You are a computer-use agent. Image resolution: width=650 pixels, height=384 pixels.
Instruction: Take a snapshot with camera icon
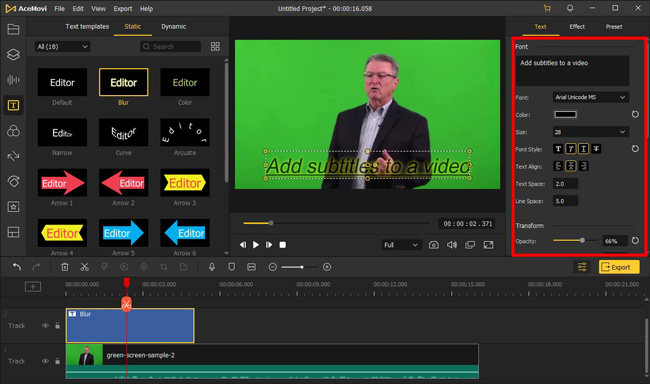click(x=434, y=245)
